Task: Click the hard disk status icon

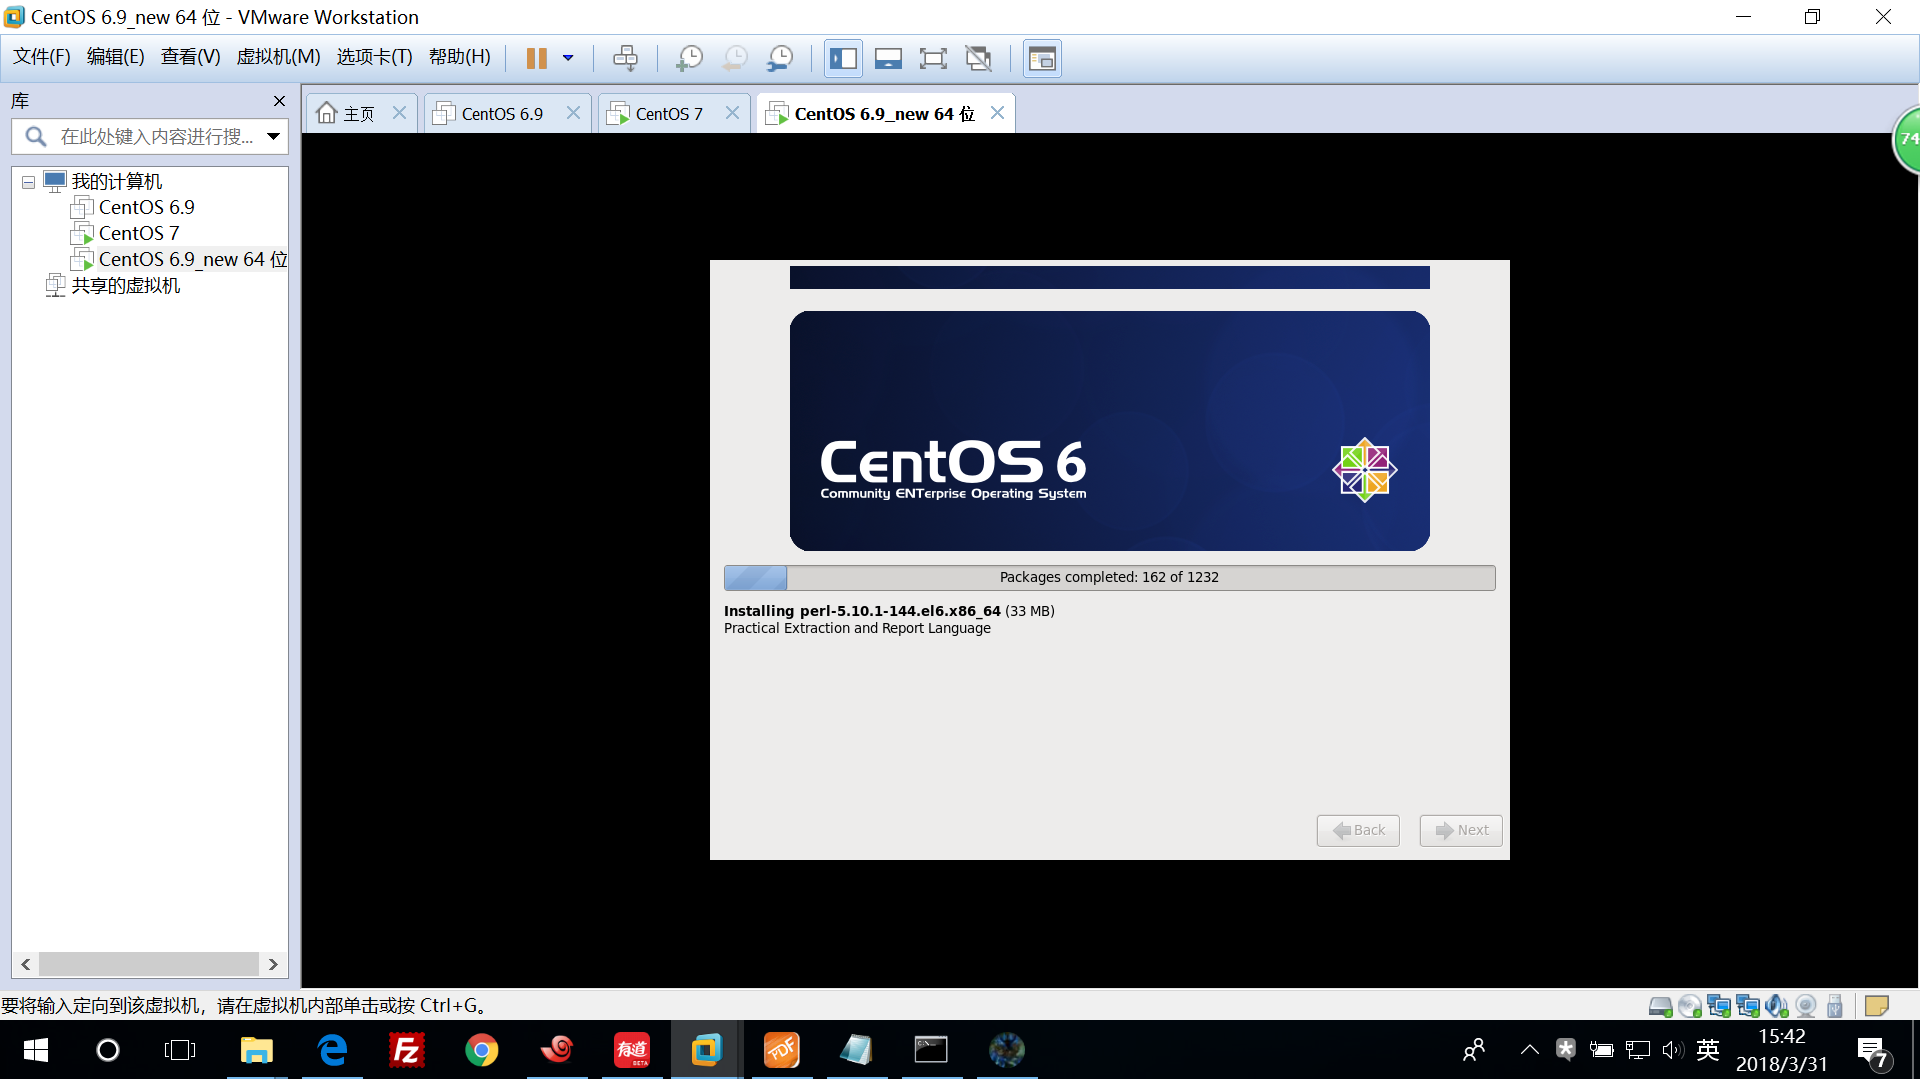Action: (1660, 1006)
